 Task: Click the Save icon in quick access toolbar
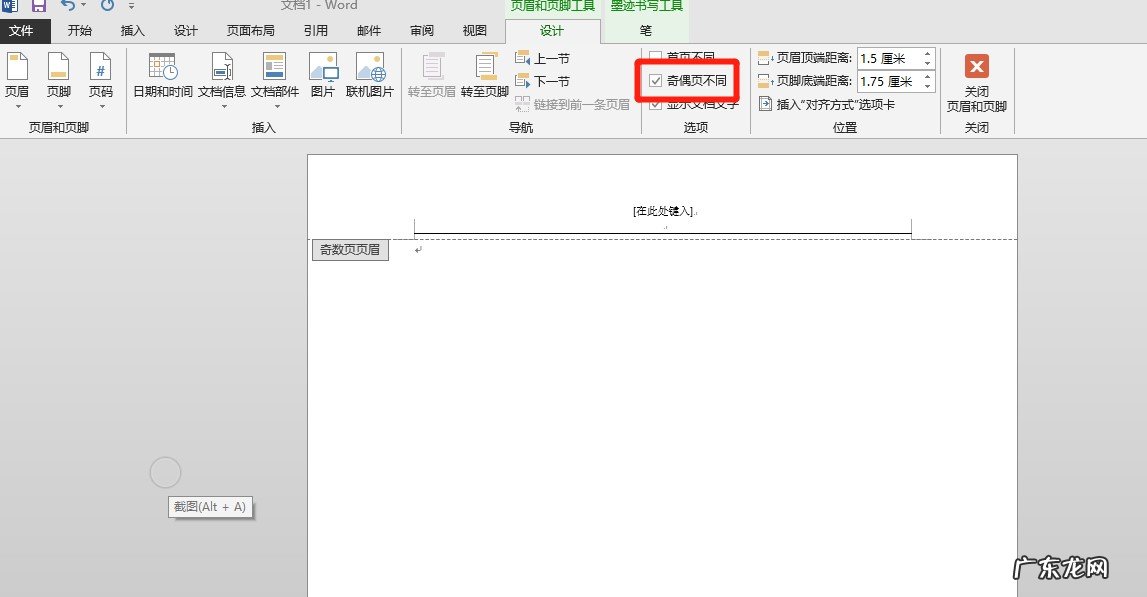pos(39,5)
